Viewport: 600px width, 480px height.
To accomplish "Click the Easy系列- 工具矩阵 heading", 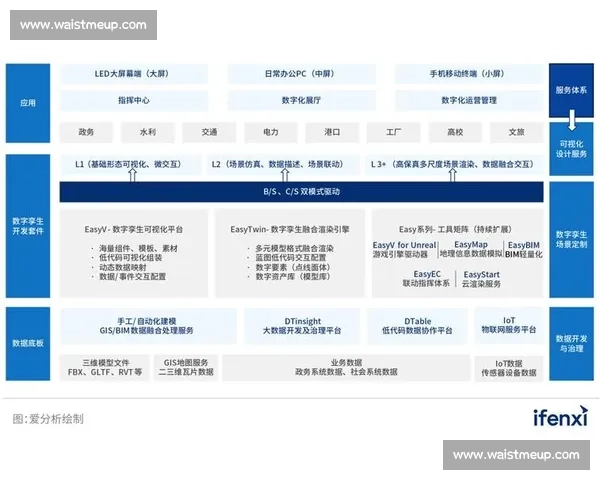I will (455, 229).
